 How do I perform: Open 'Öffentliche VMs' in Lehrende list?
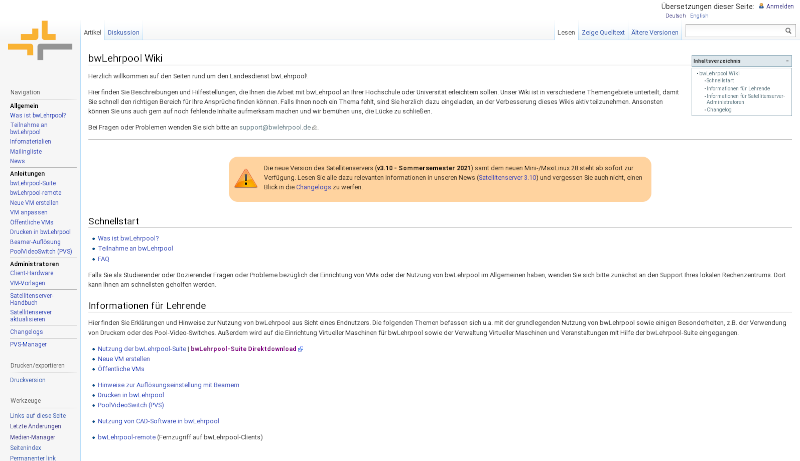tap(121, 369)
